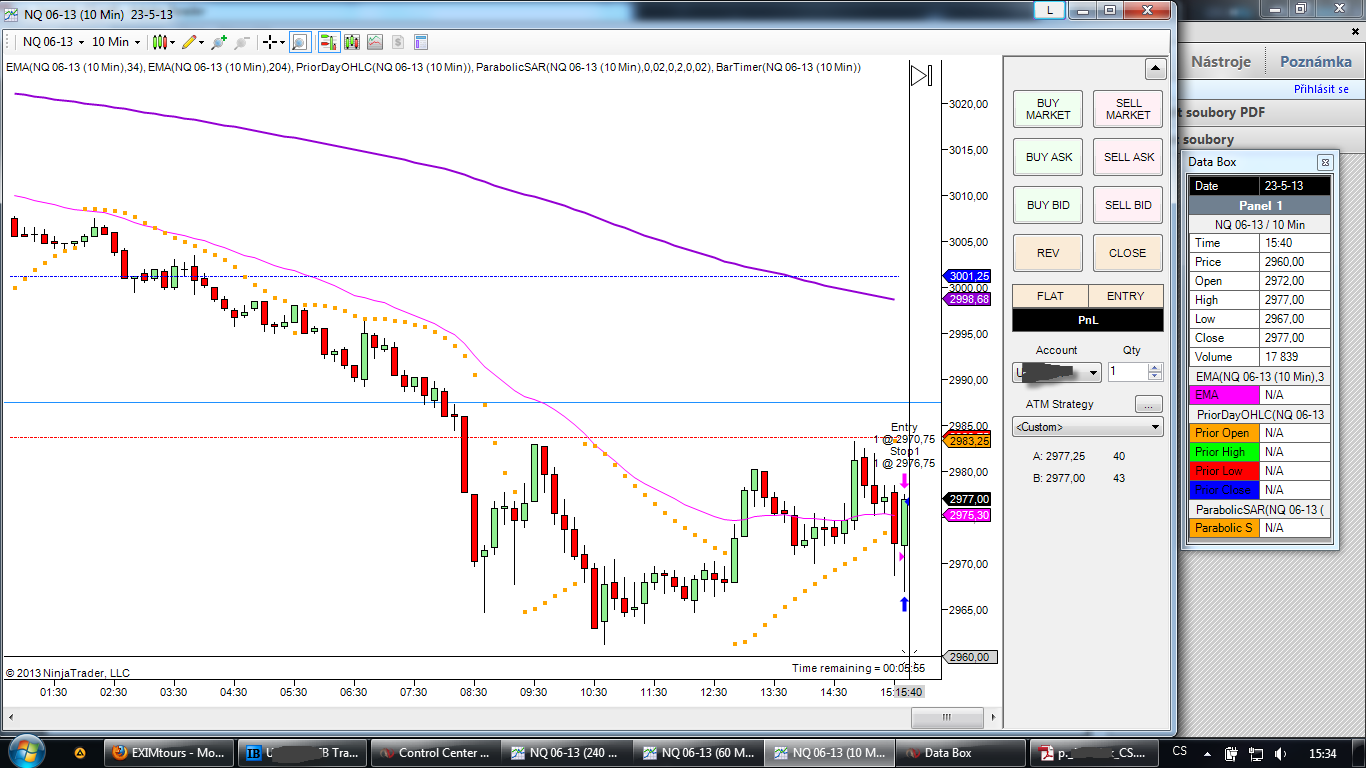Open the chart style candlestick icon

tap(158, 42)
